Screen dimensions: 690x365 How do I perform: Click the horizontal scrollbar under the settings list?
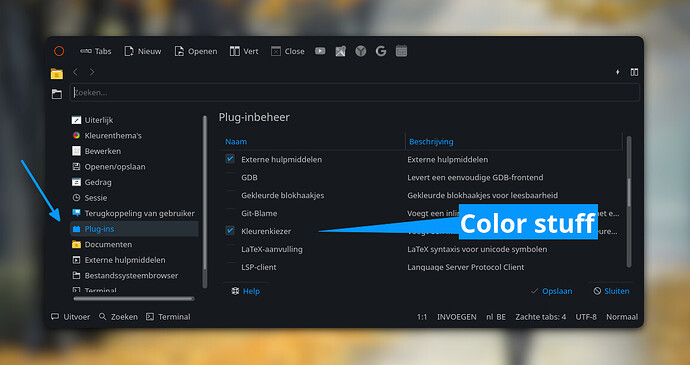[x=134, y=299]
